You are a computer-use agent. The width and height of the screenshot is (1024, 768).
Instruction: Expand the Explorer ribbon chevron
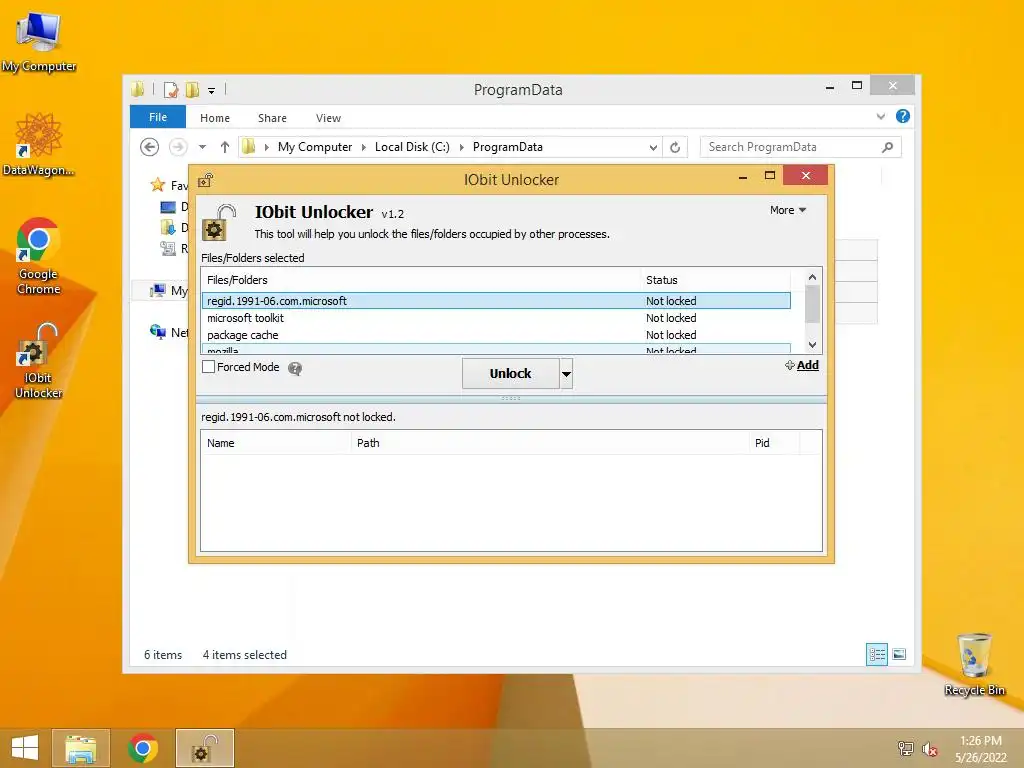tap(880, 117)
